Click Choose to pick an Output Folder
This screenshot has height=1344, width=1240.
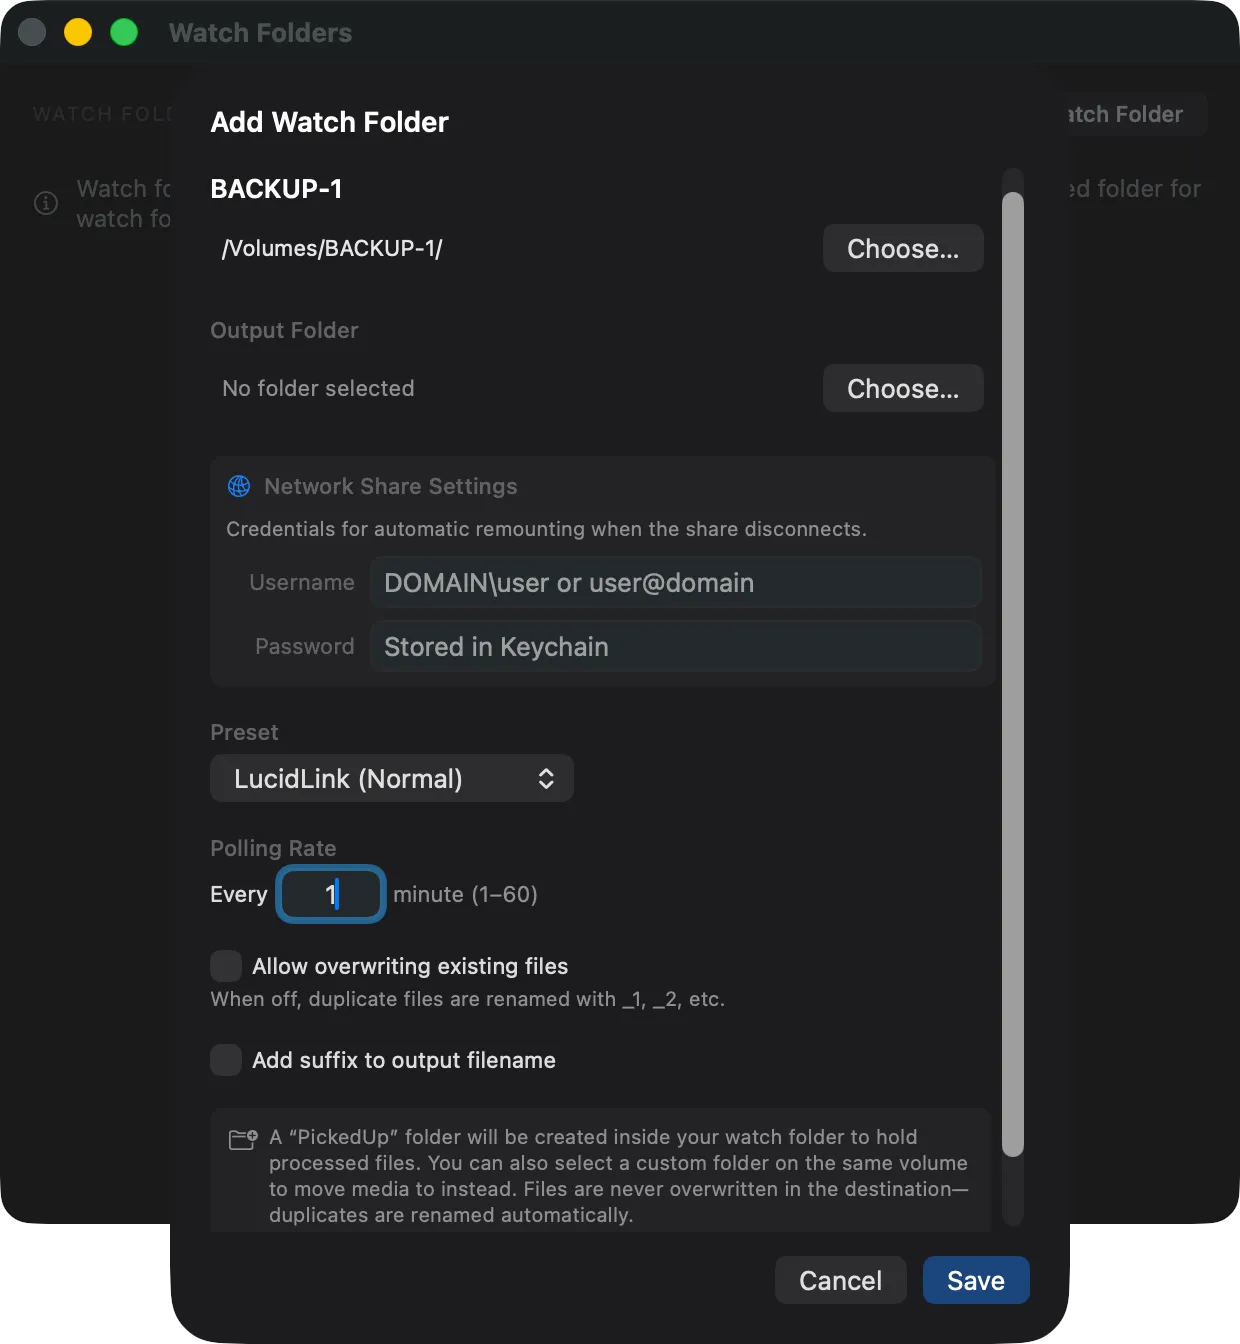[x=902, y=388]
